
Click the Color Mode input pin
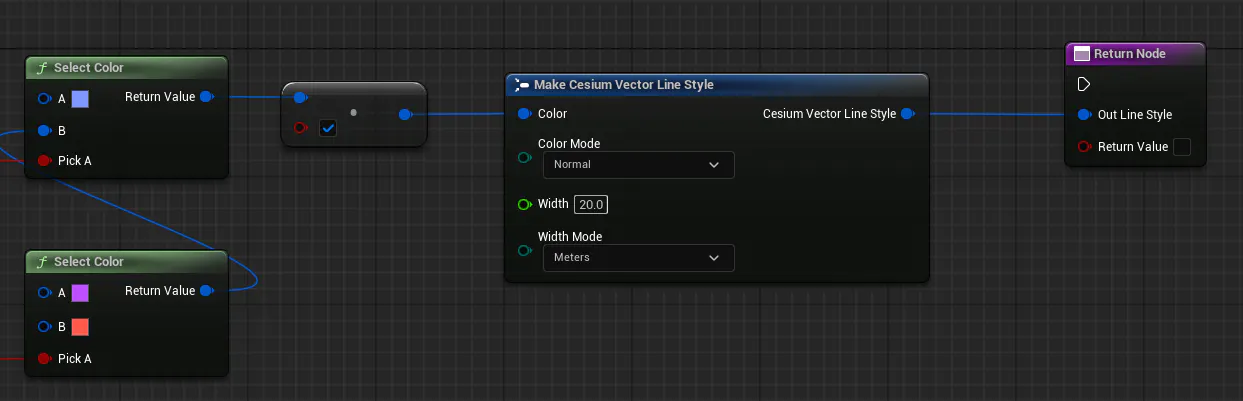point(525,157)
